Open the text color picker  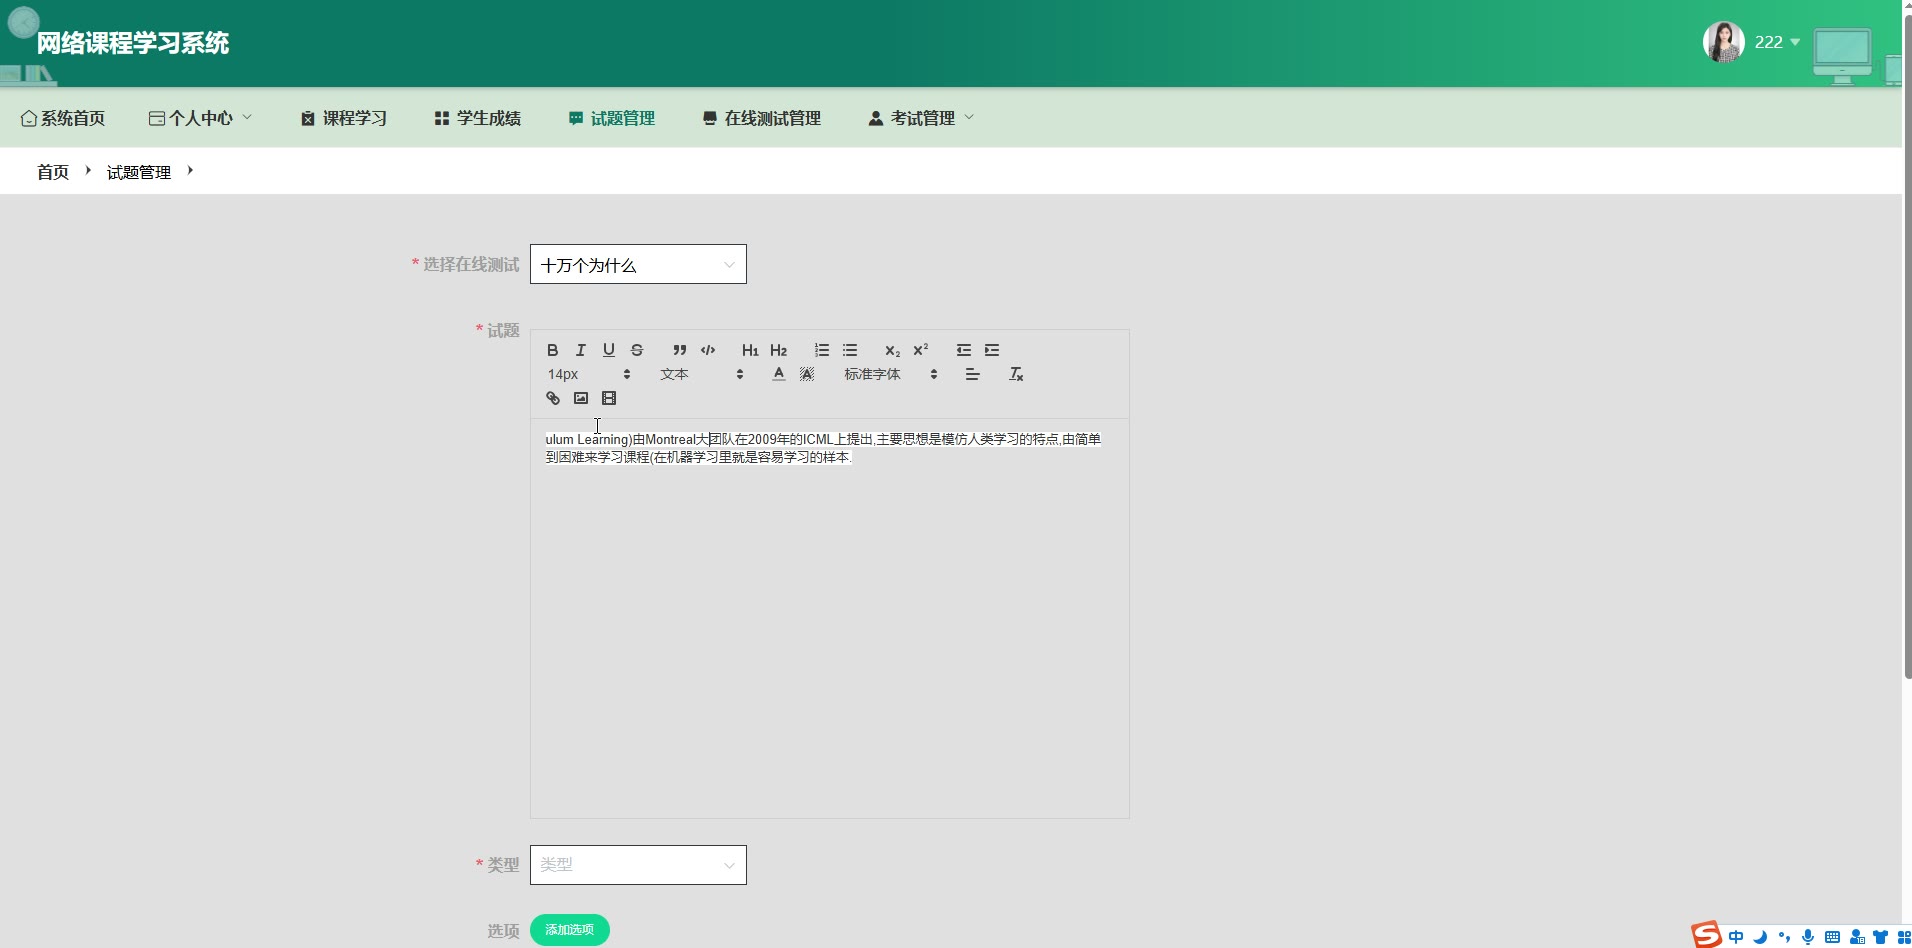(779, 374)
